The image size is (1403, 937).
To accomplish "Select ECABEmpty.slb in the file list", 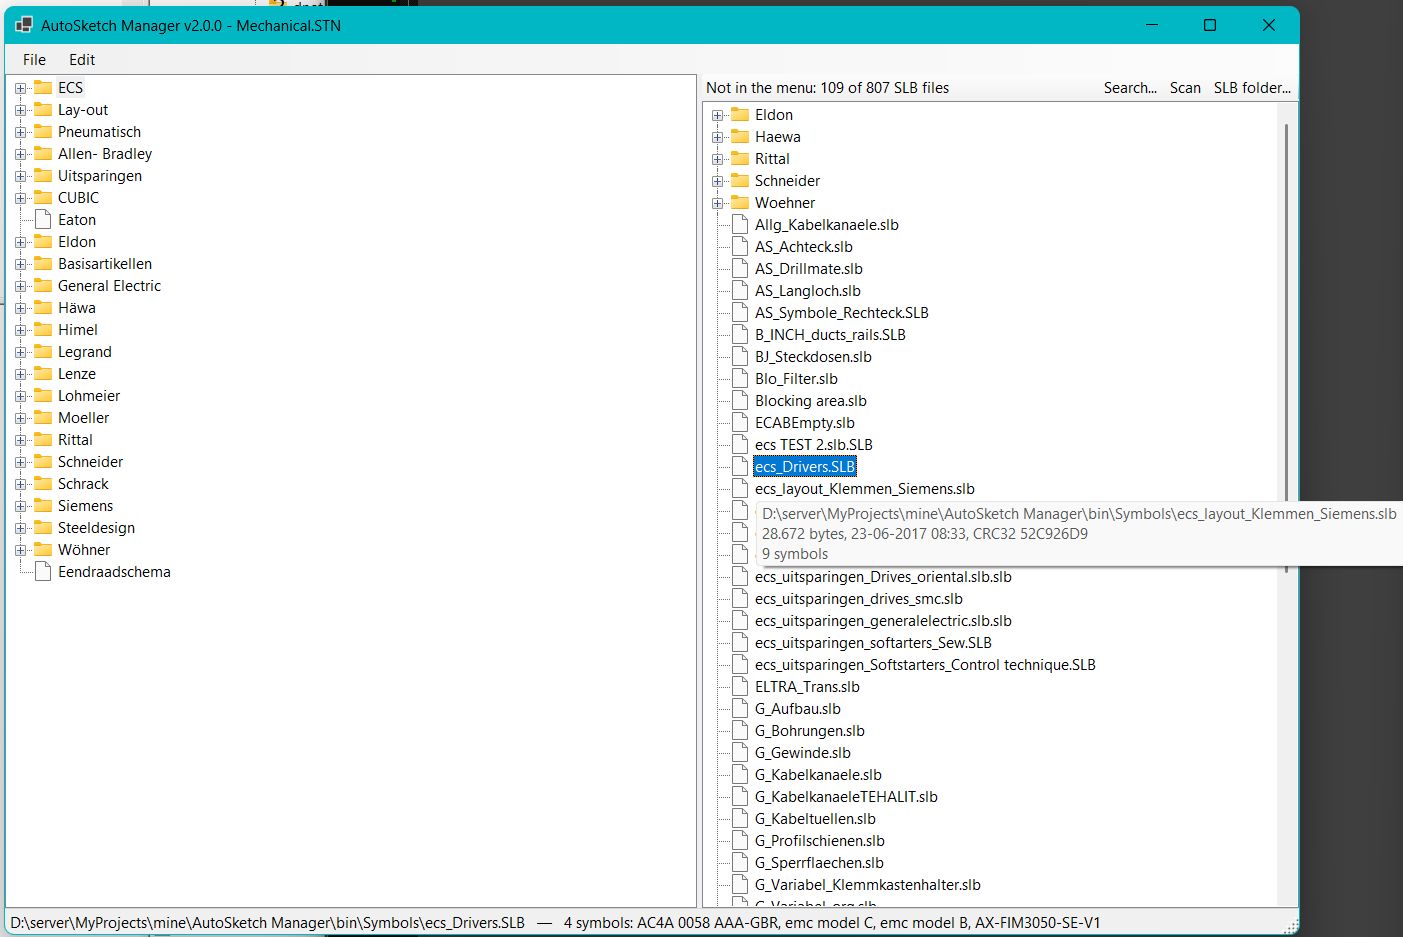I will click(805, 422).
